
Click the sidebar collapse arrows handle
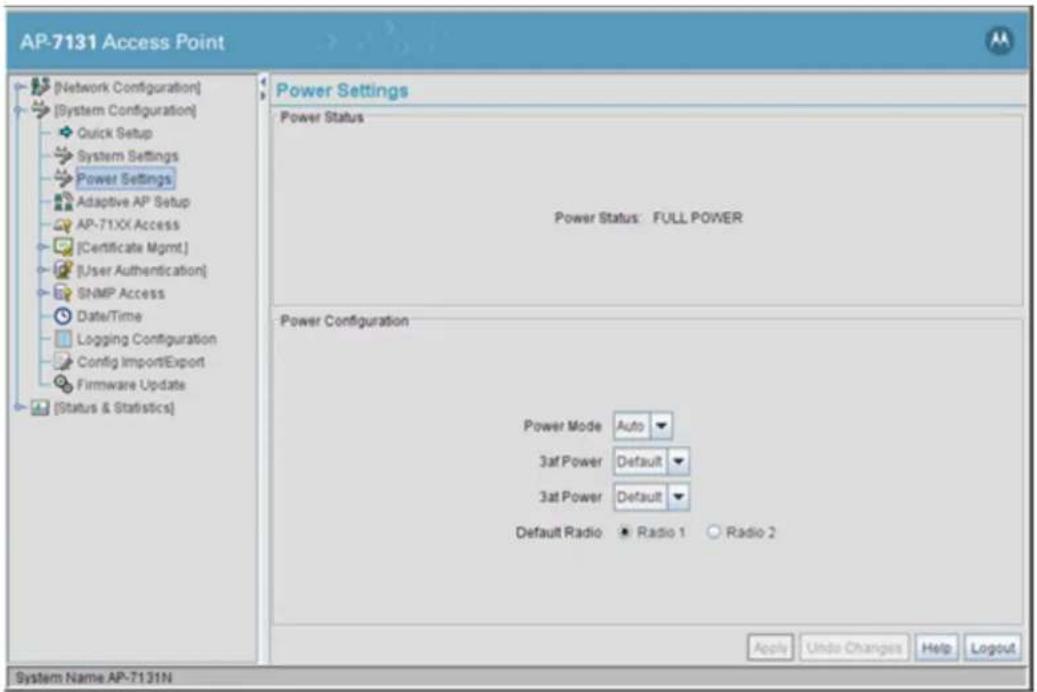(263, 88)
